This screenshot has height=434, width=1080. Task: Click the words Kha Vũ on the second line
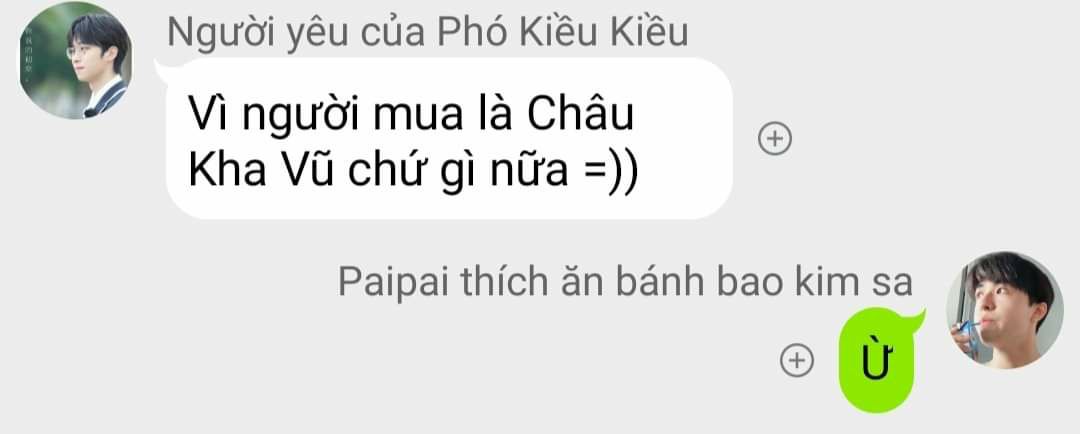(261, 172)
